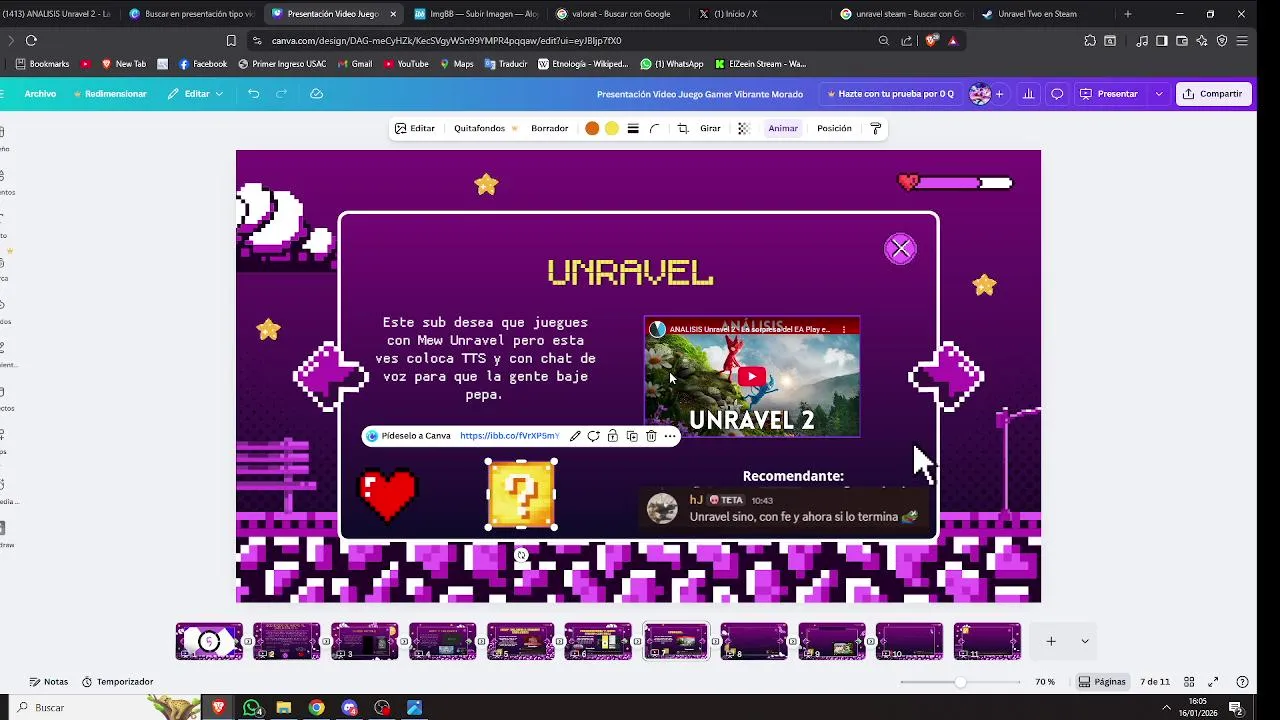1280x720 pixels.
Task: Open the Notas panel
Action: point(49,682)
